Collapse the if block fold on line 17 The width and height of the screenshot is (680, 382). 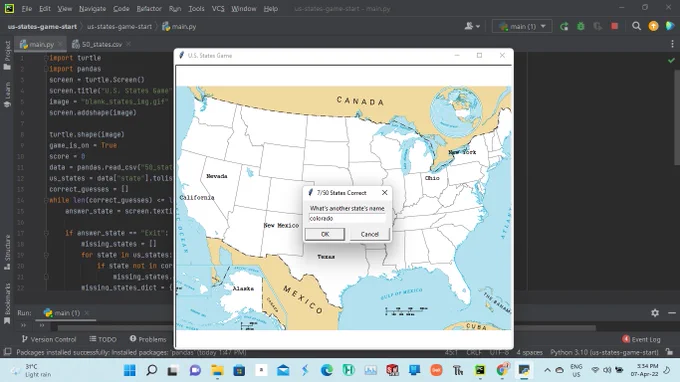click(46, 233)
